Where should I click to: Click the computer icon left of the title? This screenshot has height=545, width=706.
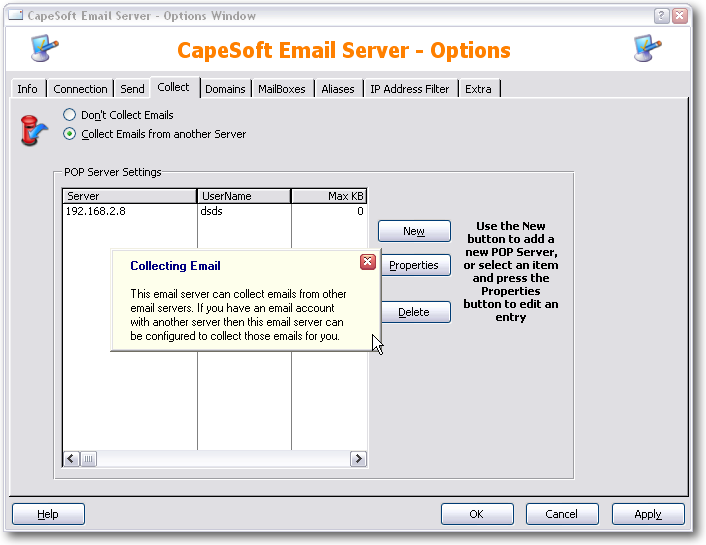(45, 48)
